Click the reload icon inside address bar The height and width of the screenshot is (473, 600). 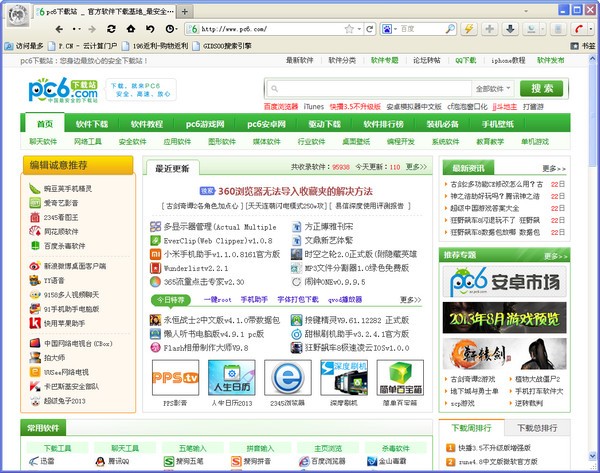pyautogui.click(x=369, y=29)
